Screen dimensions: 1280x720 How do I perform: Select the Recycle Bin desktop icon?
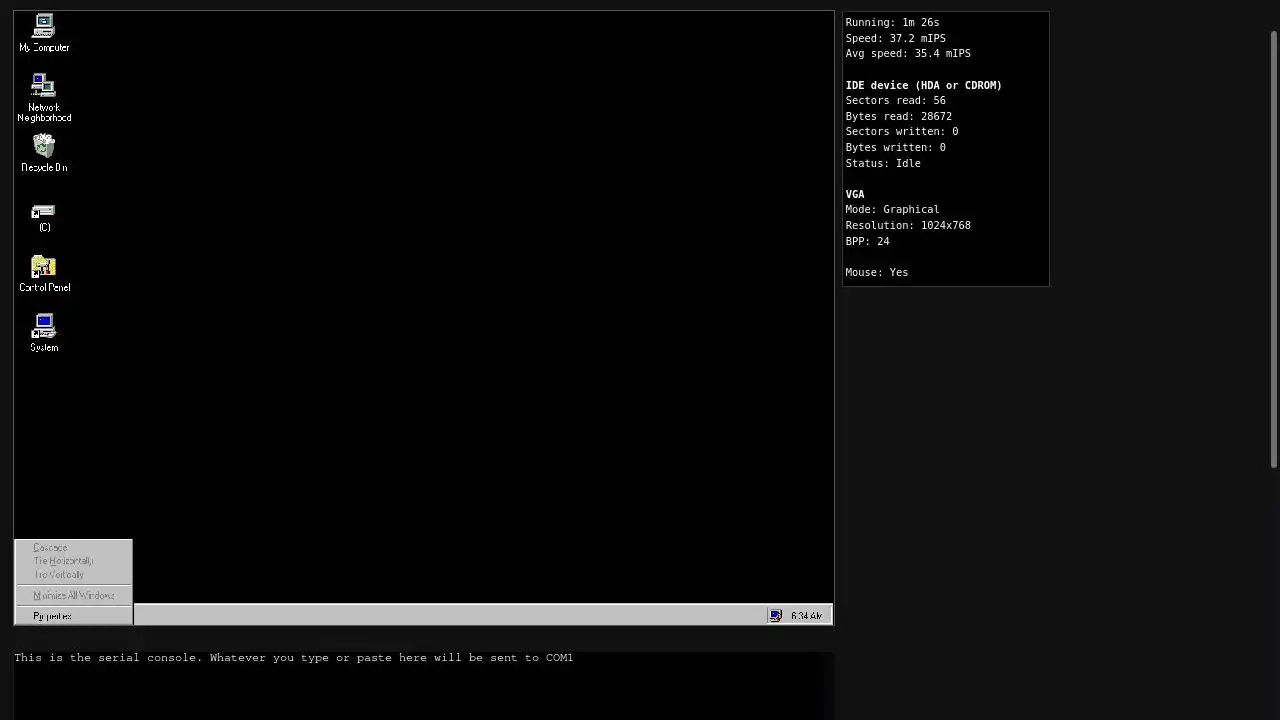[x=44, y=153]
